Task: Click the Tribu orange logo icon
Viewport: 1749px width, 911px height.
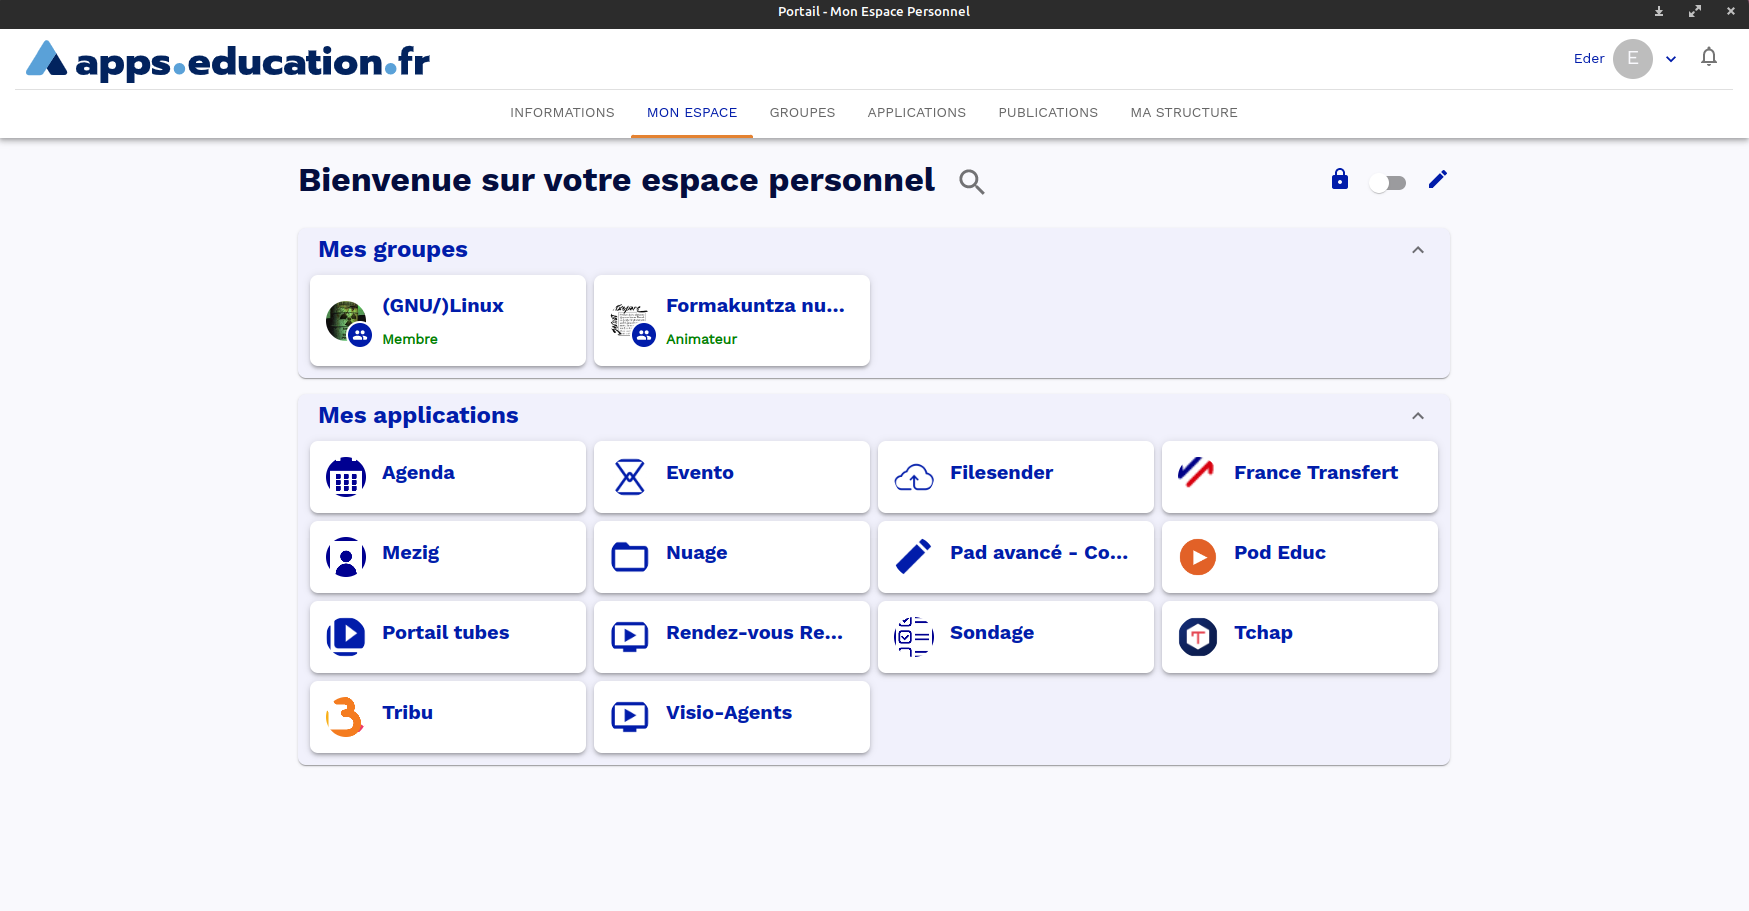Action: [x=346, y=717]
